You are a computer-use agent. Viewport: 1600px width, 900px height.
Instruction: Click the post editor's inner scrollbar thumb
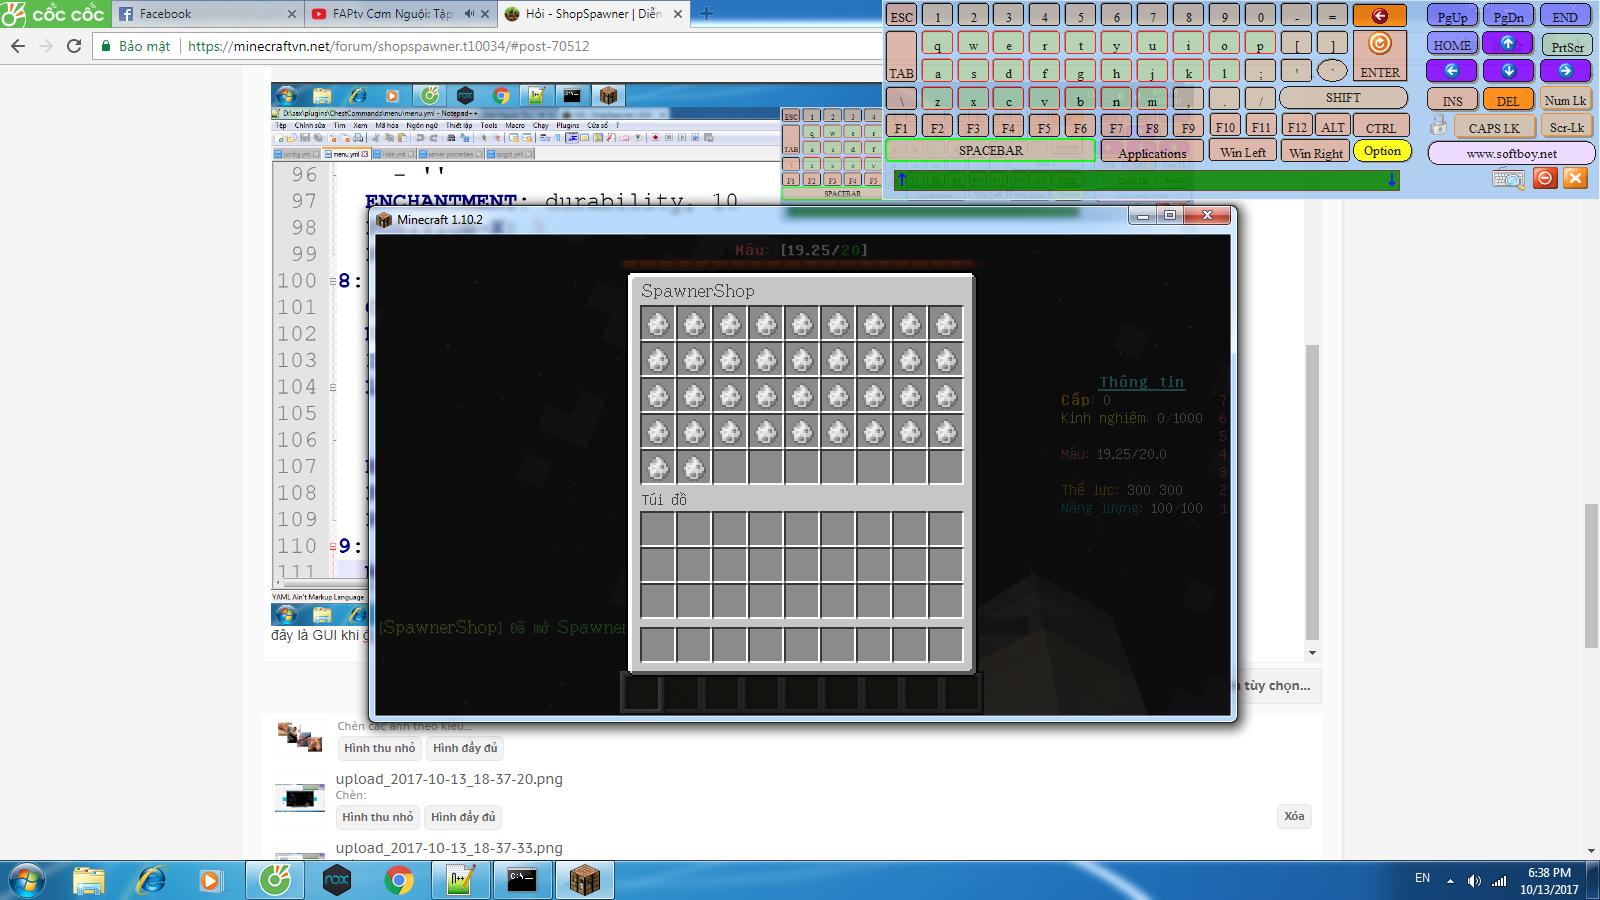(x=1312, y=492)
